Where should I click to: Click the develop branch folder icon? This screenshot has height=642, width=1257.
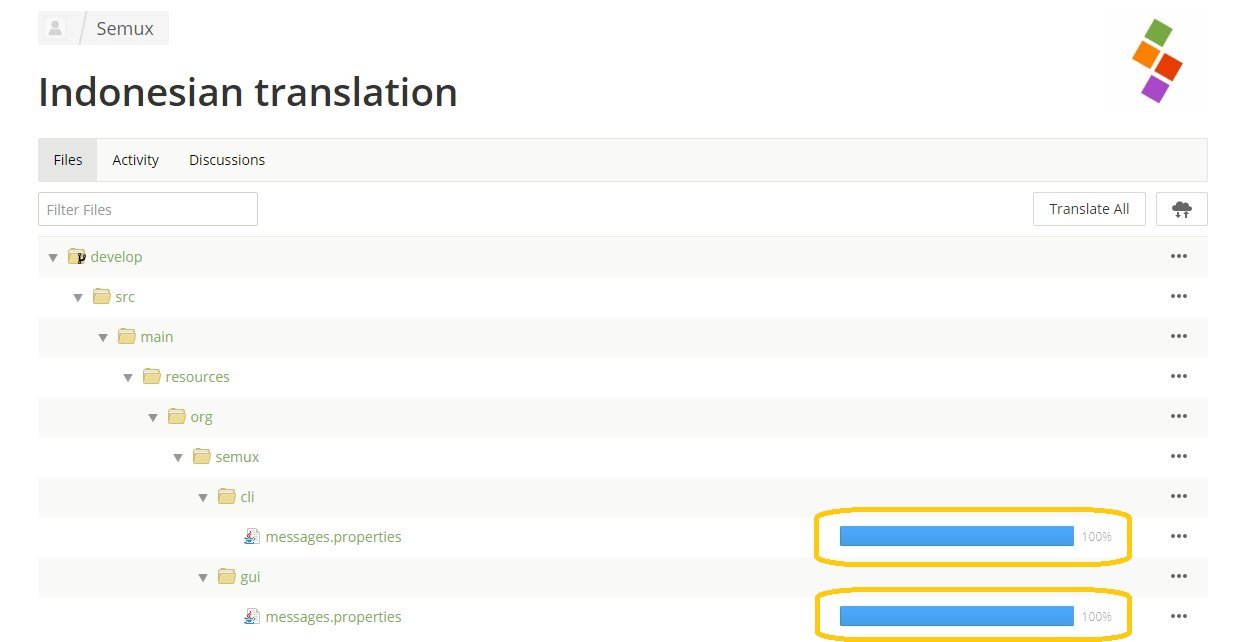(77, 257)
